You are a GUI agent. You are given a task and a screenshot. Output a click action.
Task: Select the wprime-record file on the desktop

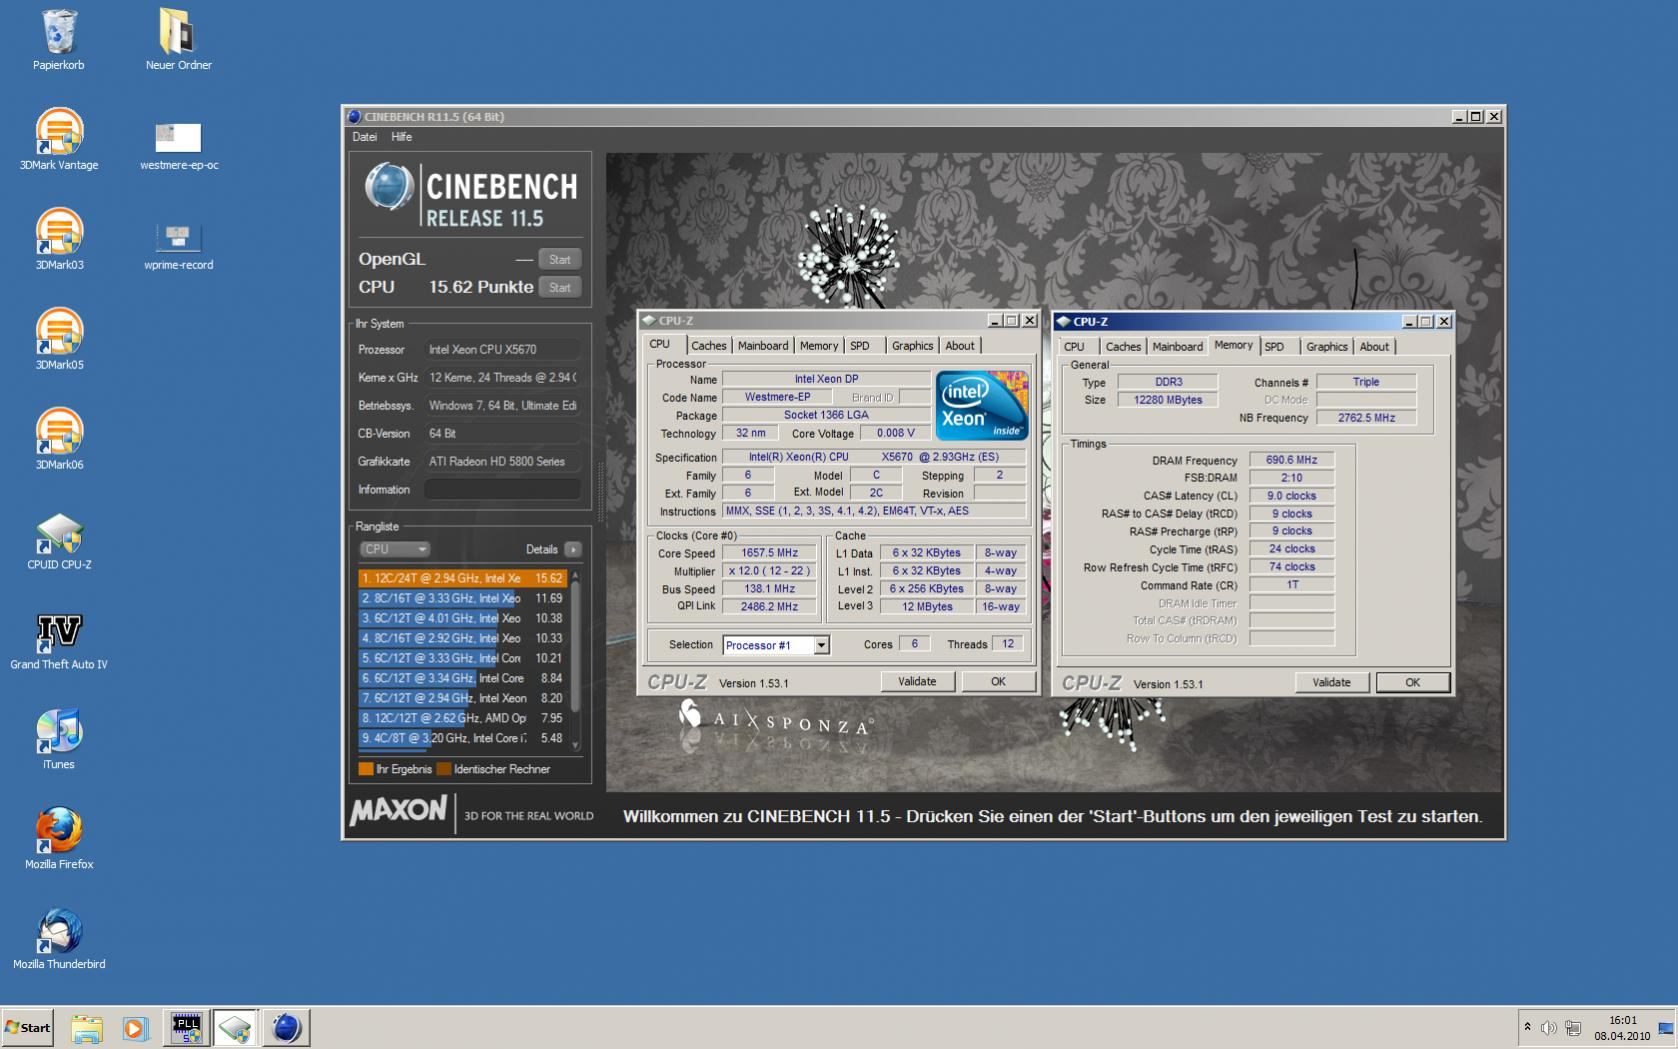[179, 246]
